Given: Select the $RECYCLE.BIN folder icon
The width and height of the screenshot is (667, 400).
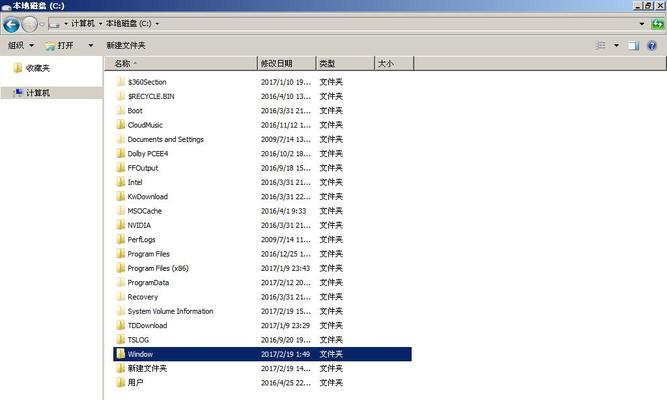Looking at the screenshot, I should [121, 96].
